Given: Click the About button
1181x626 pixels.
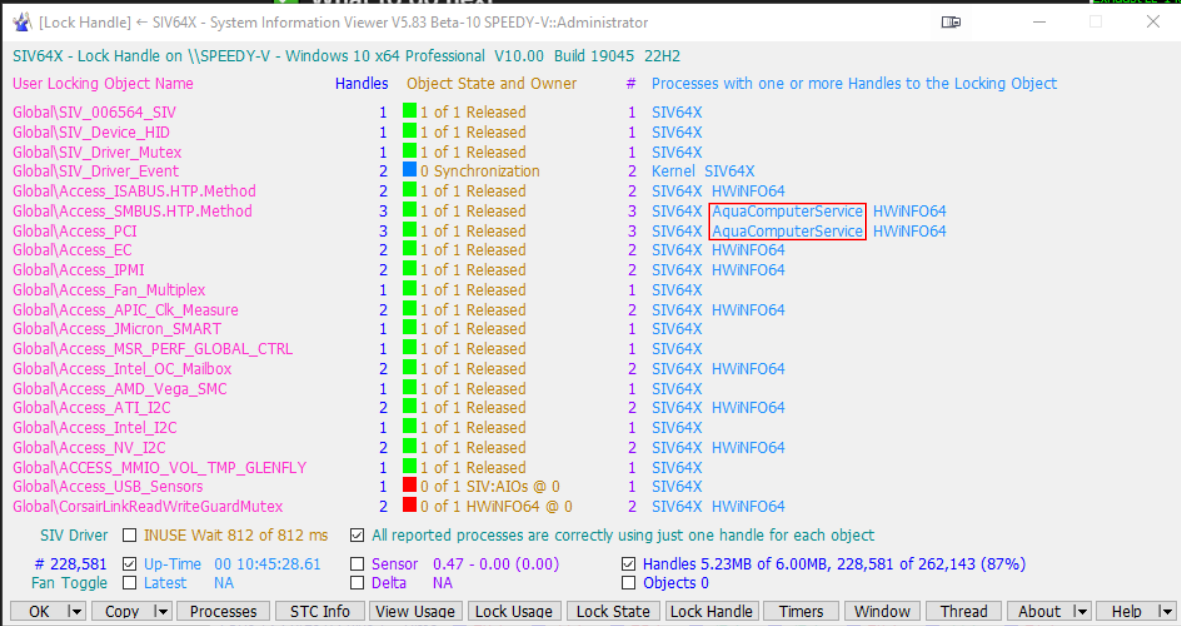Looking at the screenshot, I should (1039, 612).
